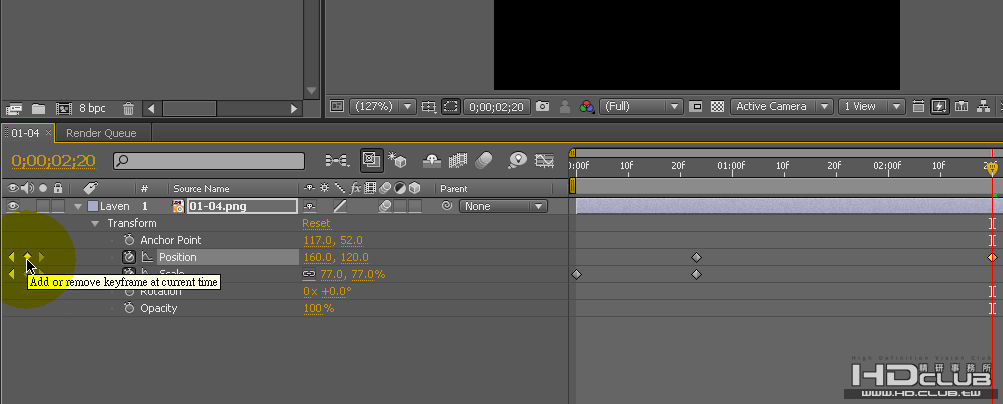The image size is (1003, 404).
Task: Toggle Anchor Point stopwatch
Action: [x=129, y=240]
